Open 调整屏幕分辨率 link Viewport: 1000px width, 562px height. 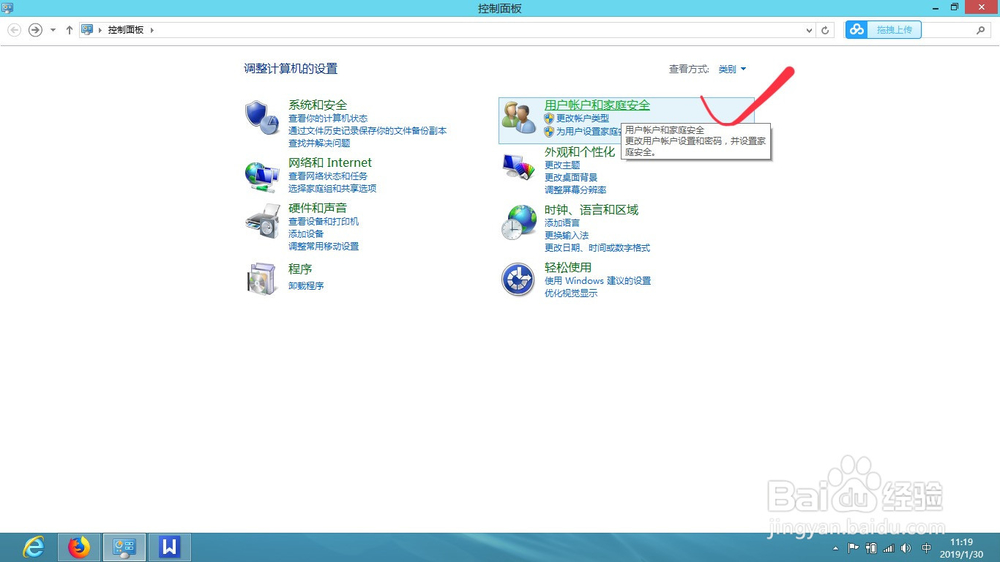575,190
